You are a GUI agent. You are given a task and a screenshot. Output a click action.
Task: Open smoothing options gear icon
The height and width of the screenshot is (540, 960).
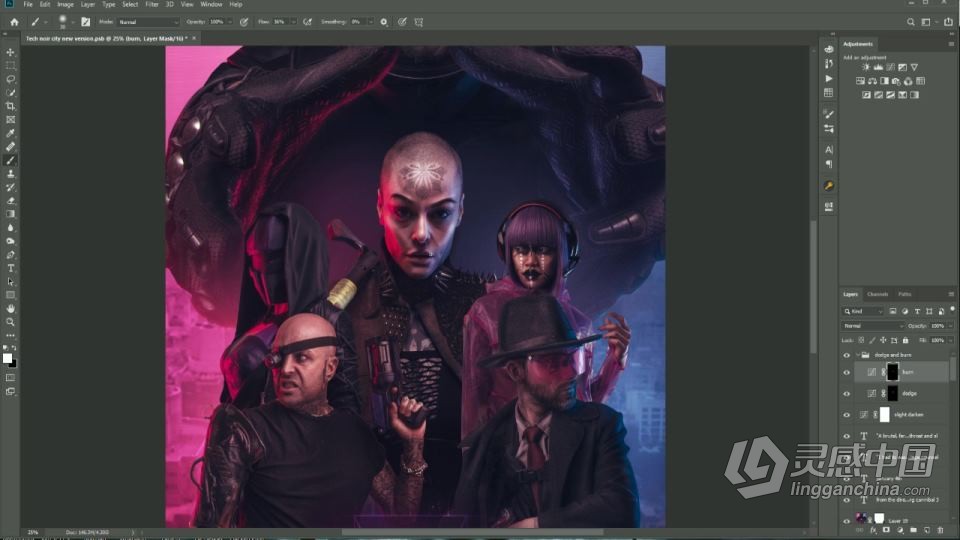pos(384,22)
